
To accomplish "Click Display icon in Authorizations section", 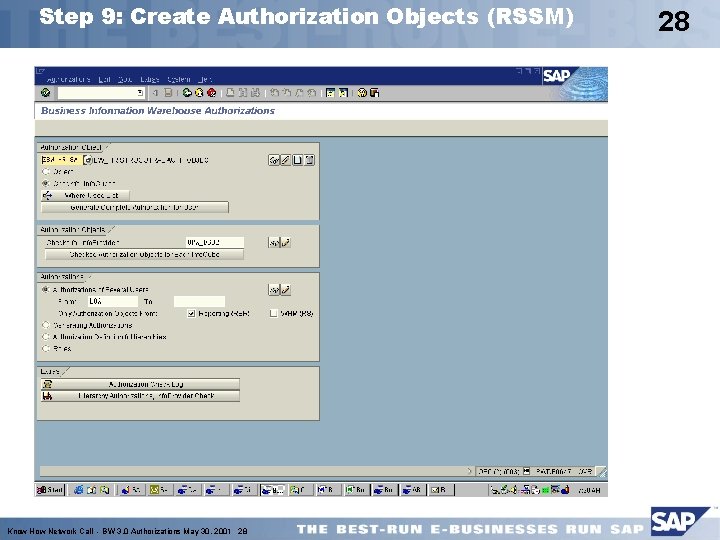I will point(274,290).
